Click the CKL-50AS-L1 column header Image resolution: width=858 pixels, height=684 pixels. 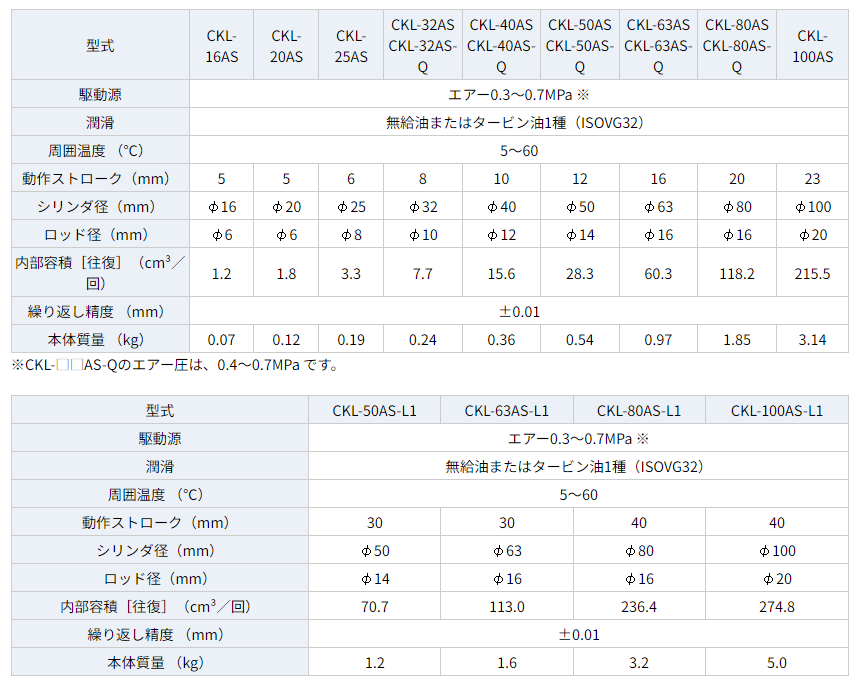[x=374, y=410]
